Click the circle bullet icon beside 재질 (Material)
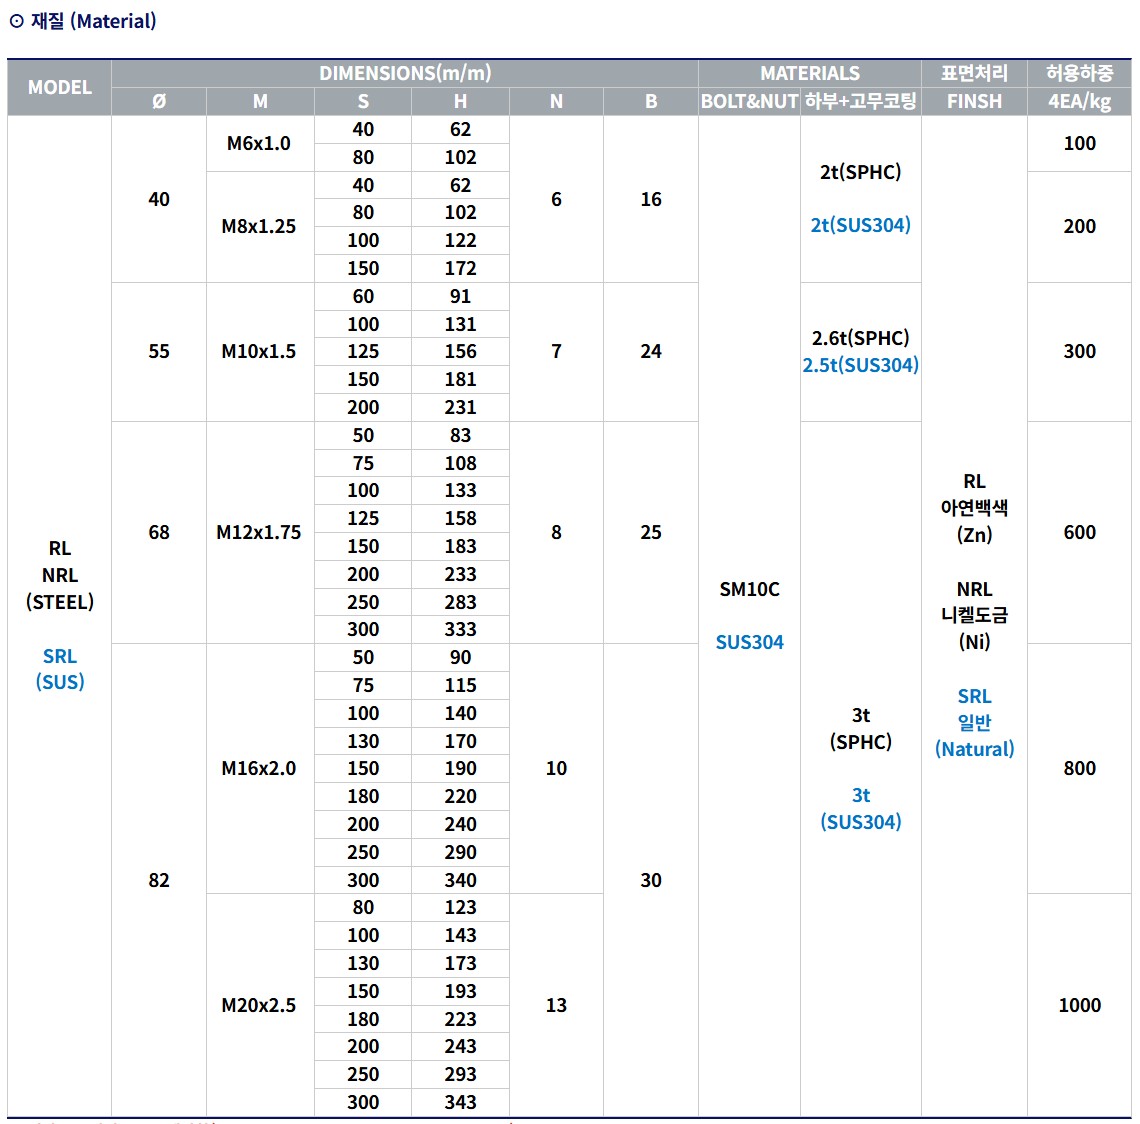Viewport: 1140px width, 1124px height. (x=16, y=21)
